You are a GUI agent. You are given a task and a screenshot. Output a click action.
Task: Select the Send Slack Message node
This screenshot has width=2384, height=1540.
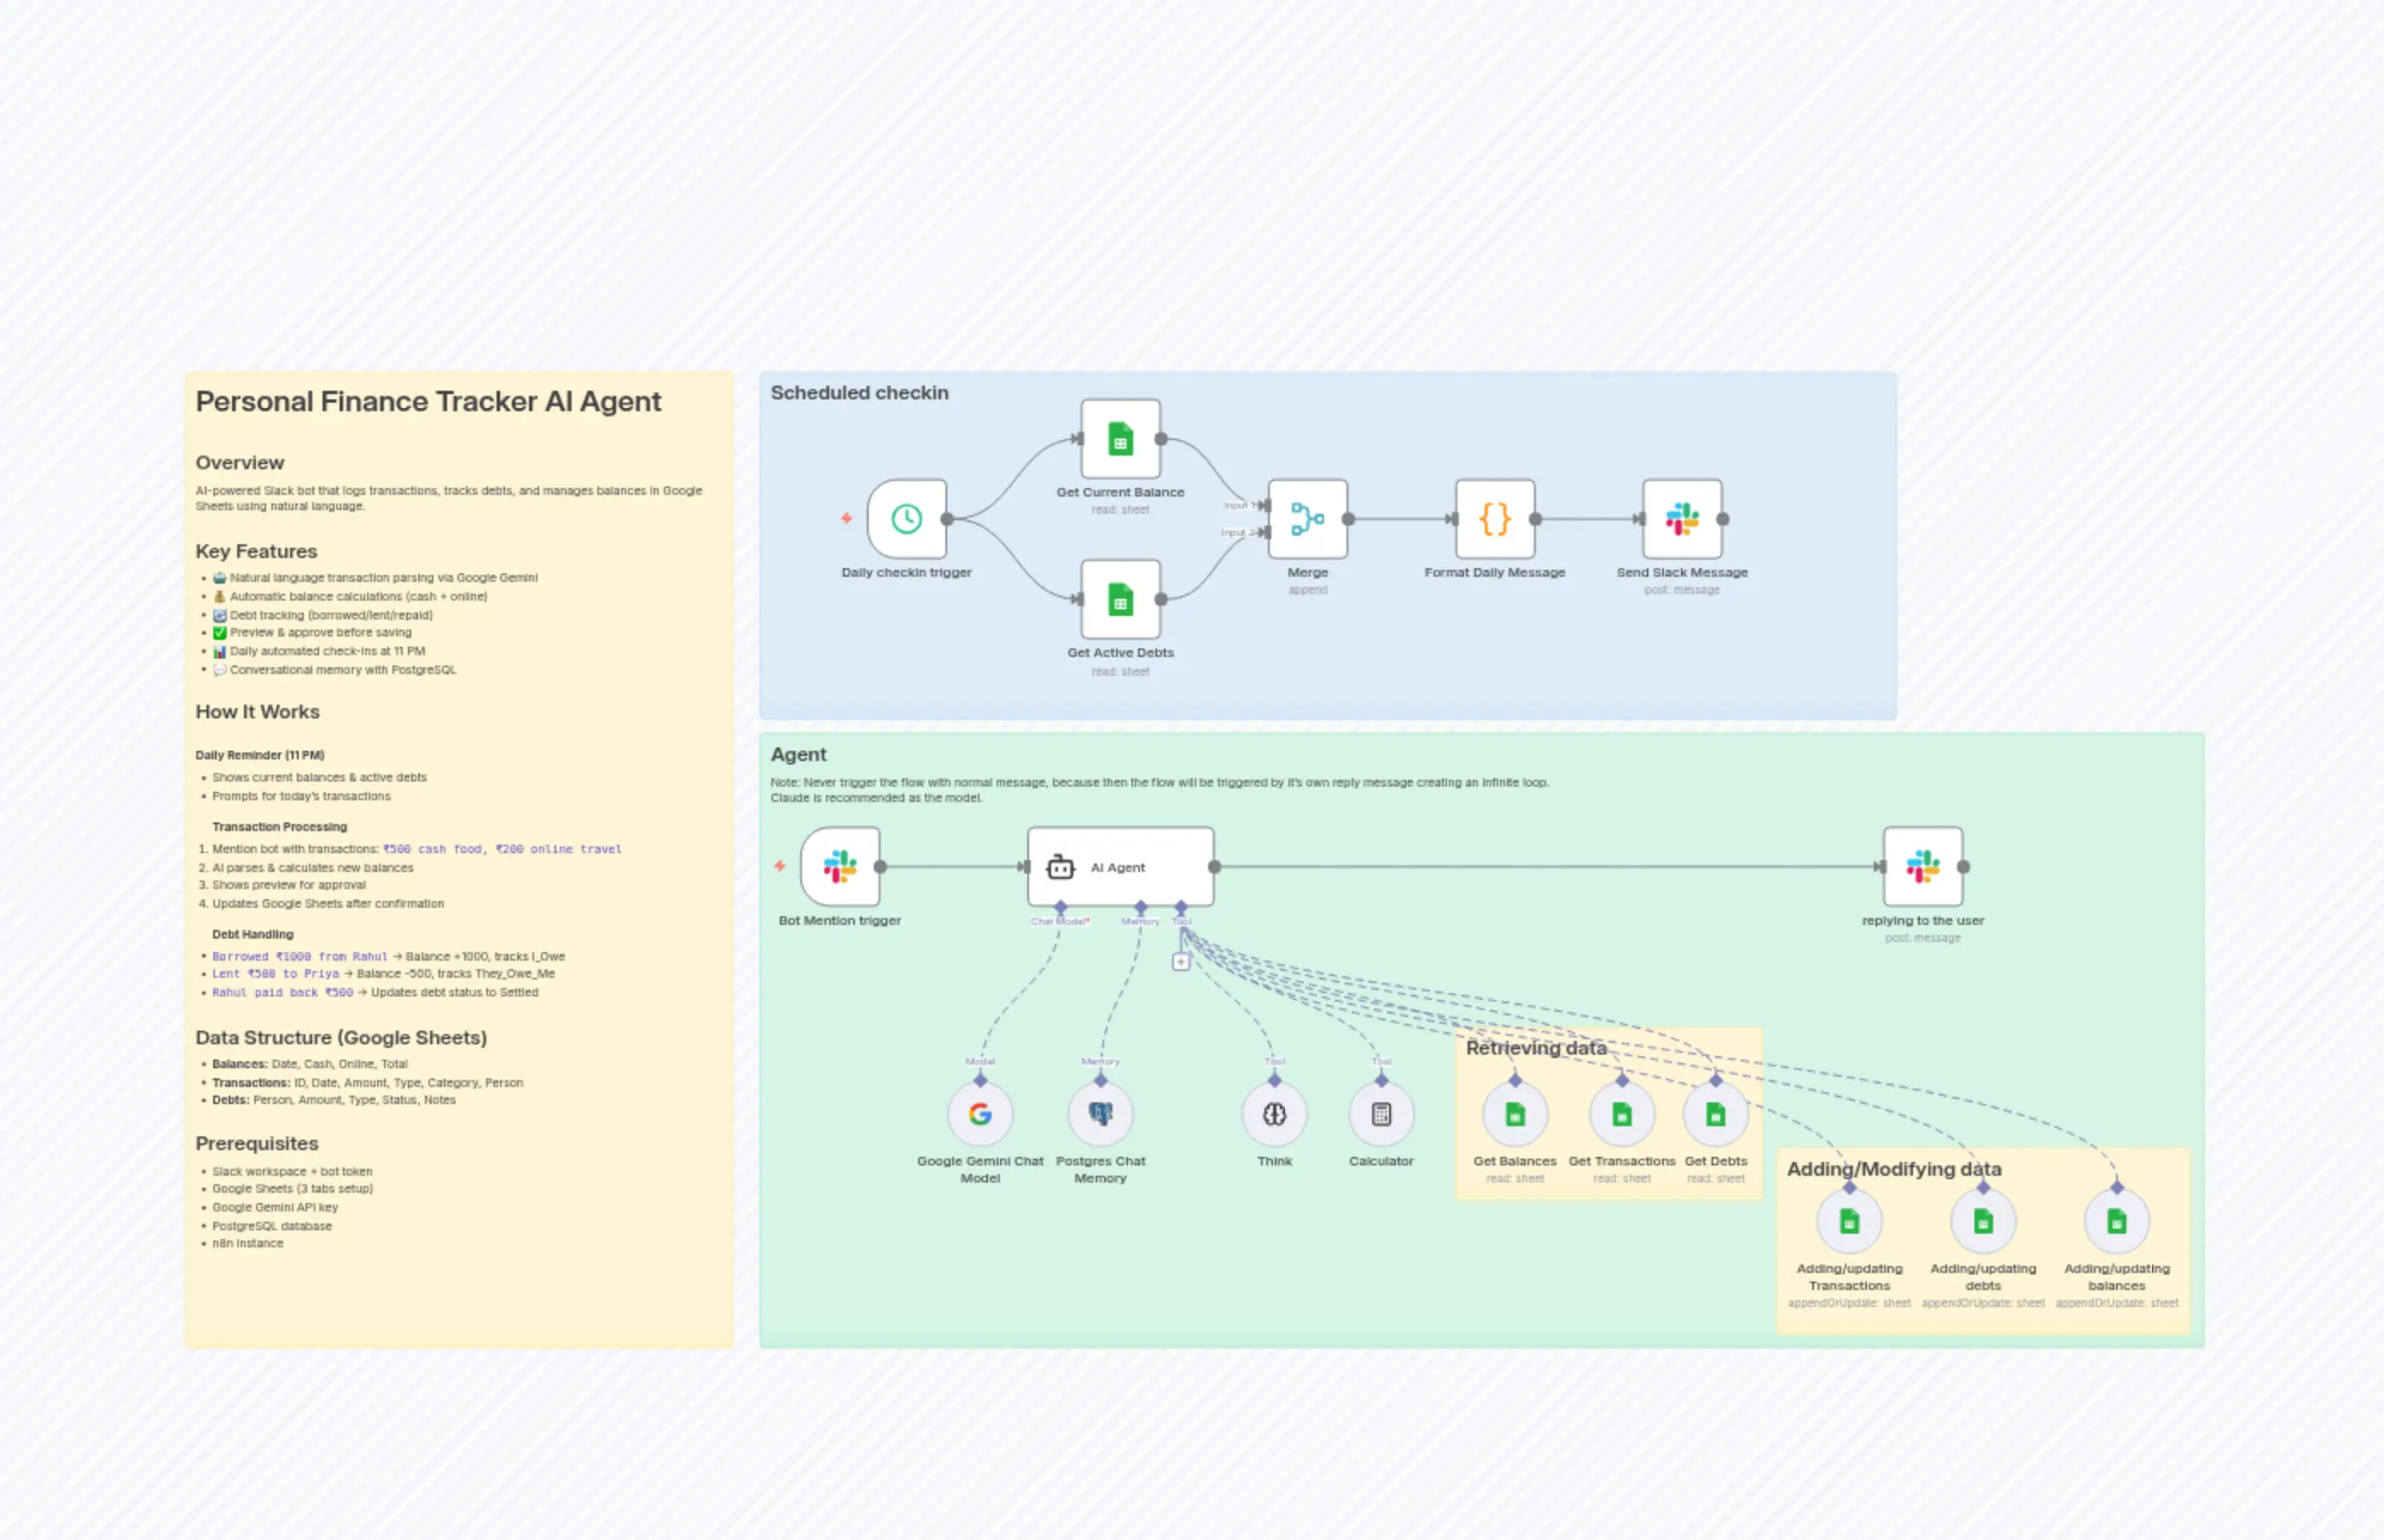click(1681, 519)
